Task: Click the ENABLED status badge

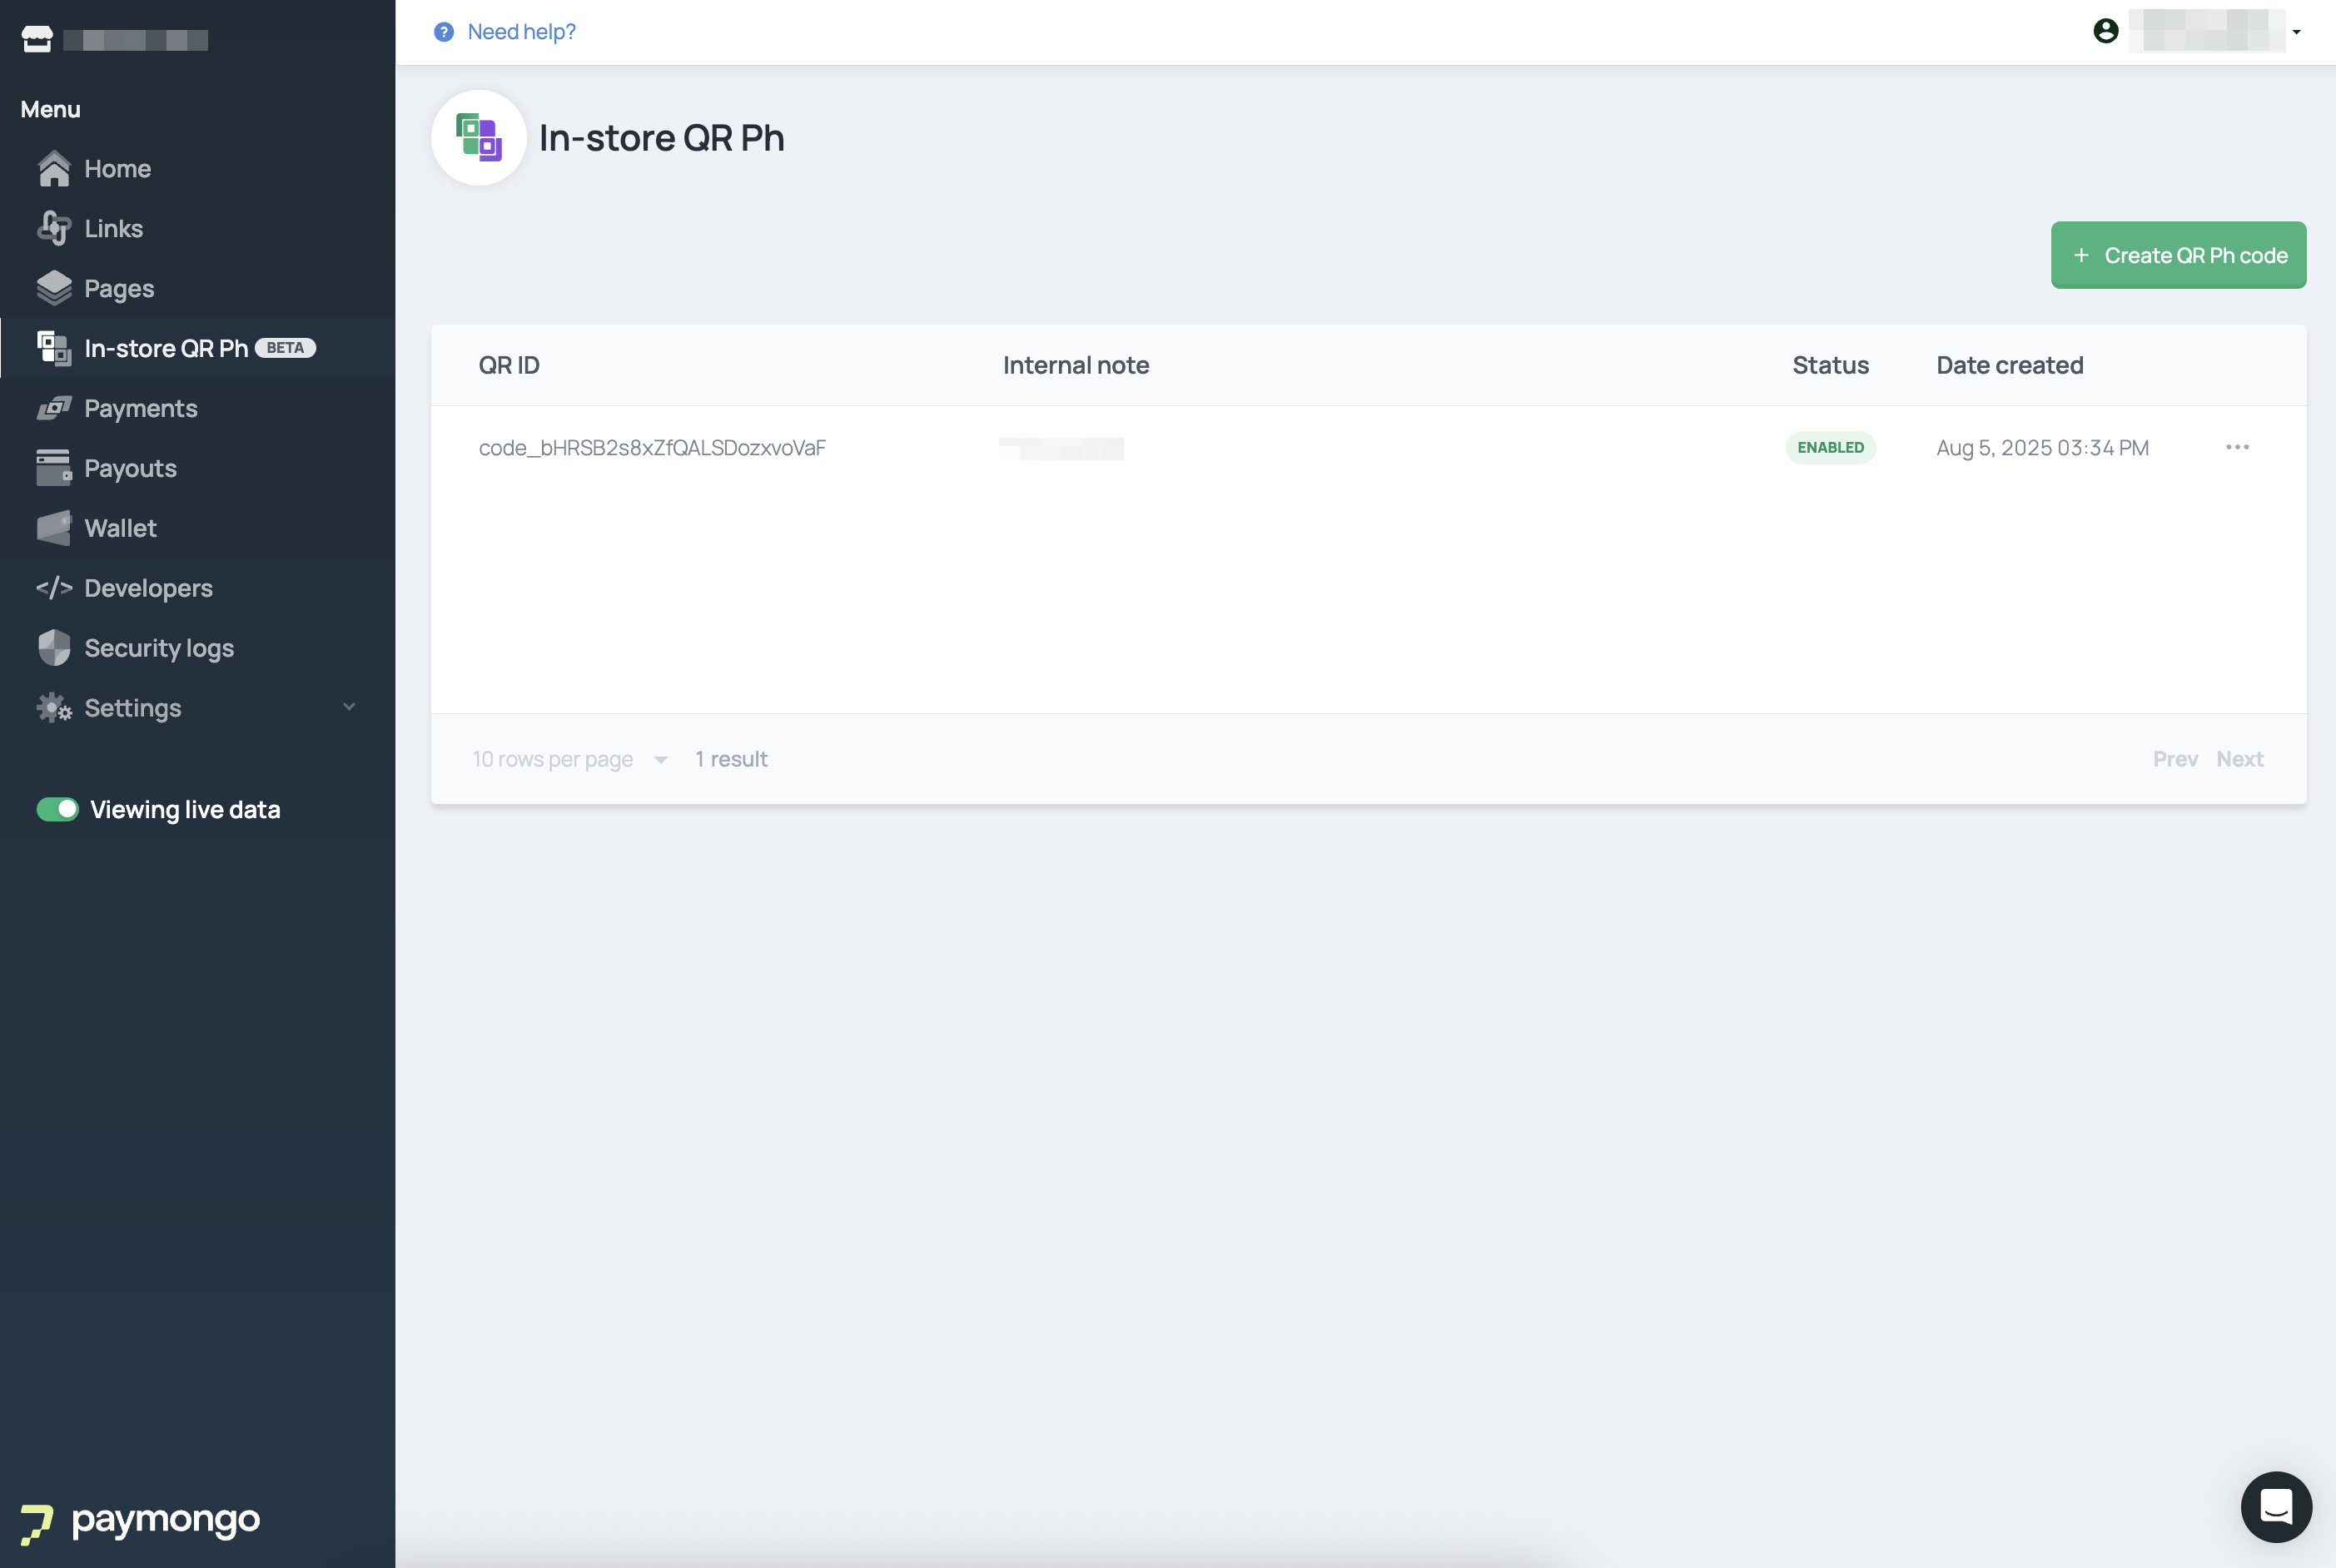Action: (1830, 448)
